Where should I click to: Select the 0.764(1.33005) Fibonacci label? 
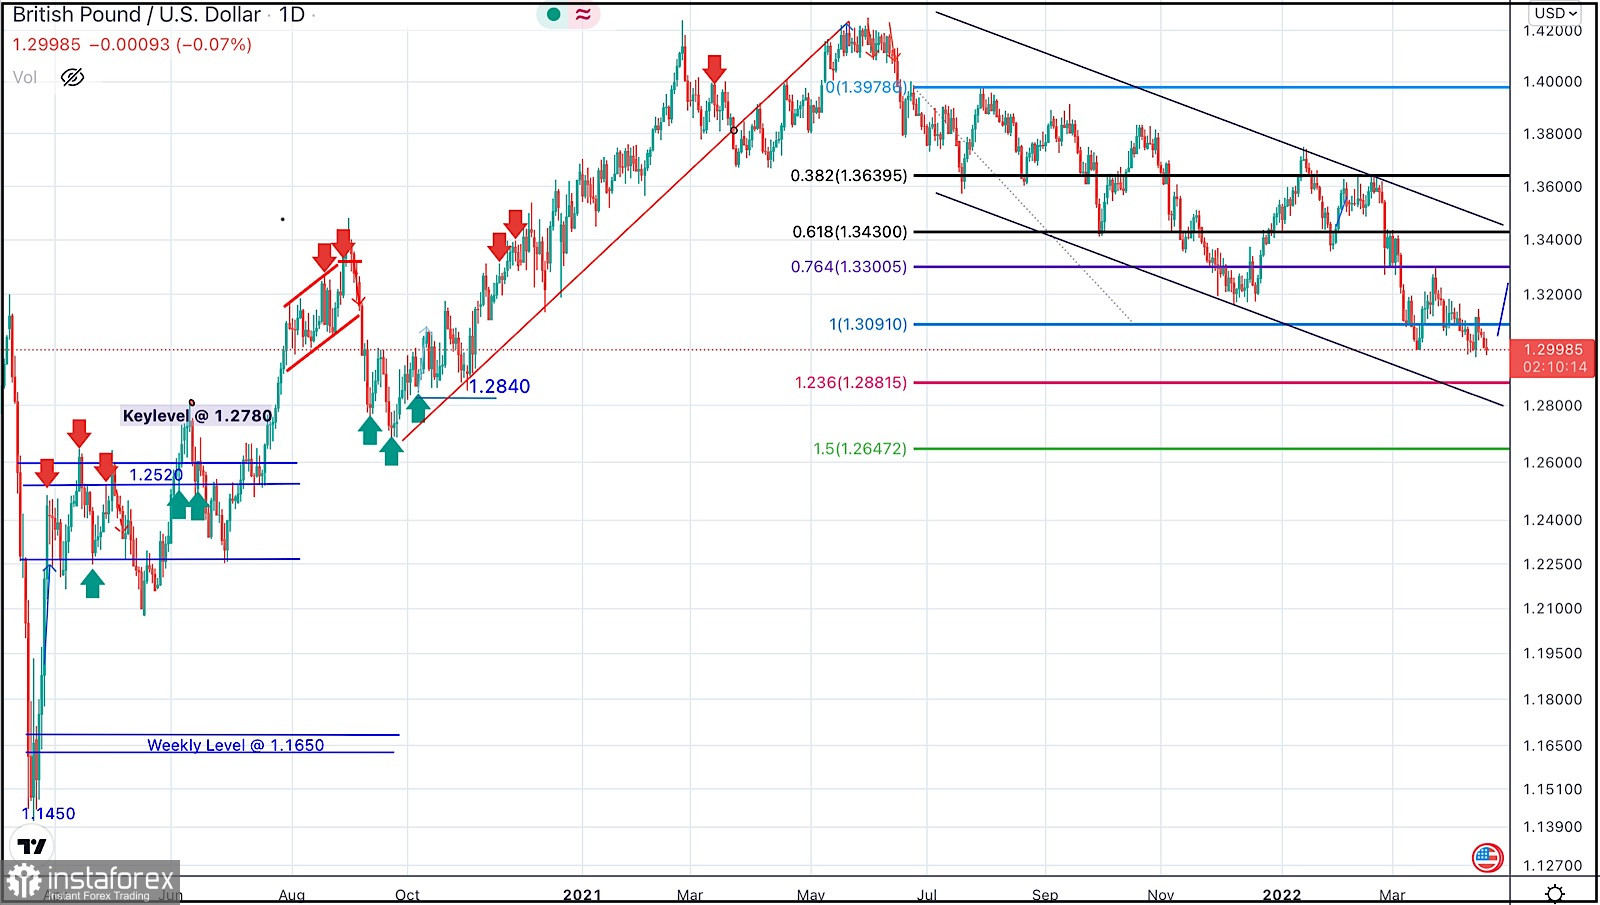(x=849, y=267)
